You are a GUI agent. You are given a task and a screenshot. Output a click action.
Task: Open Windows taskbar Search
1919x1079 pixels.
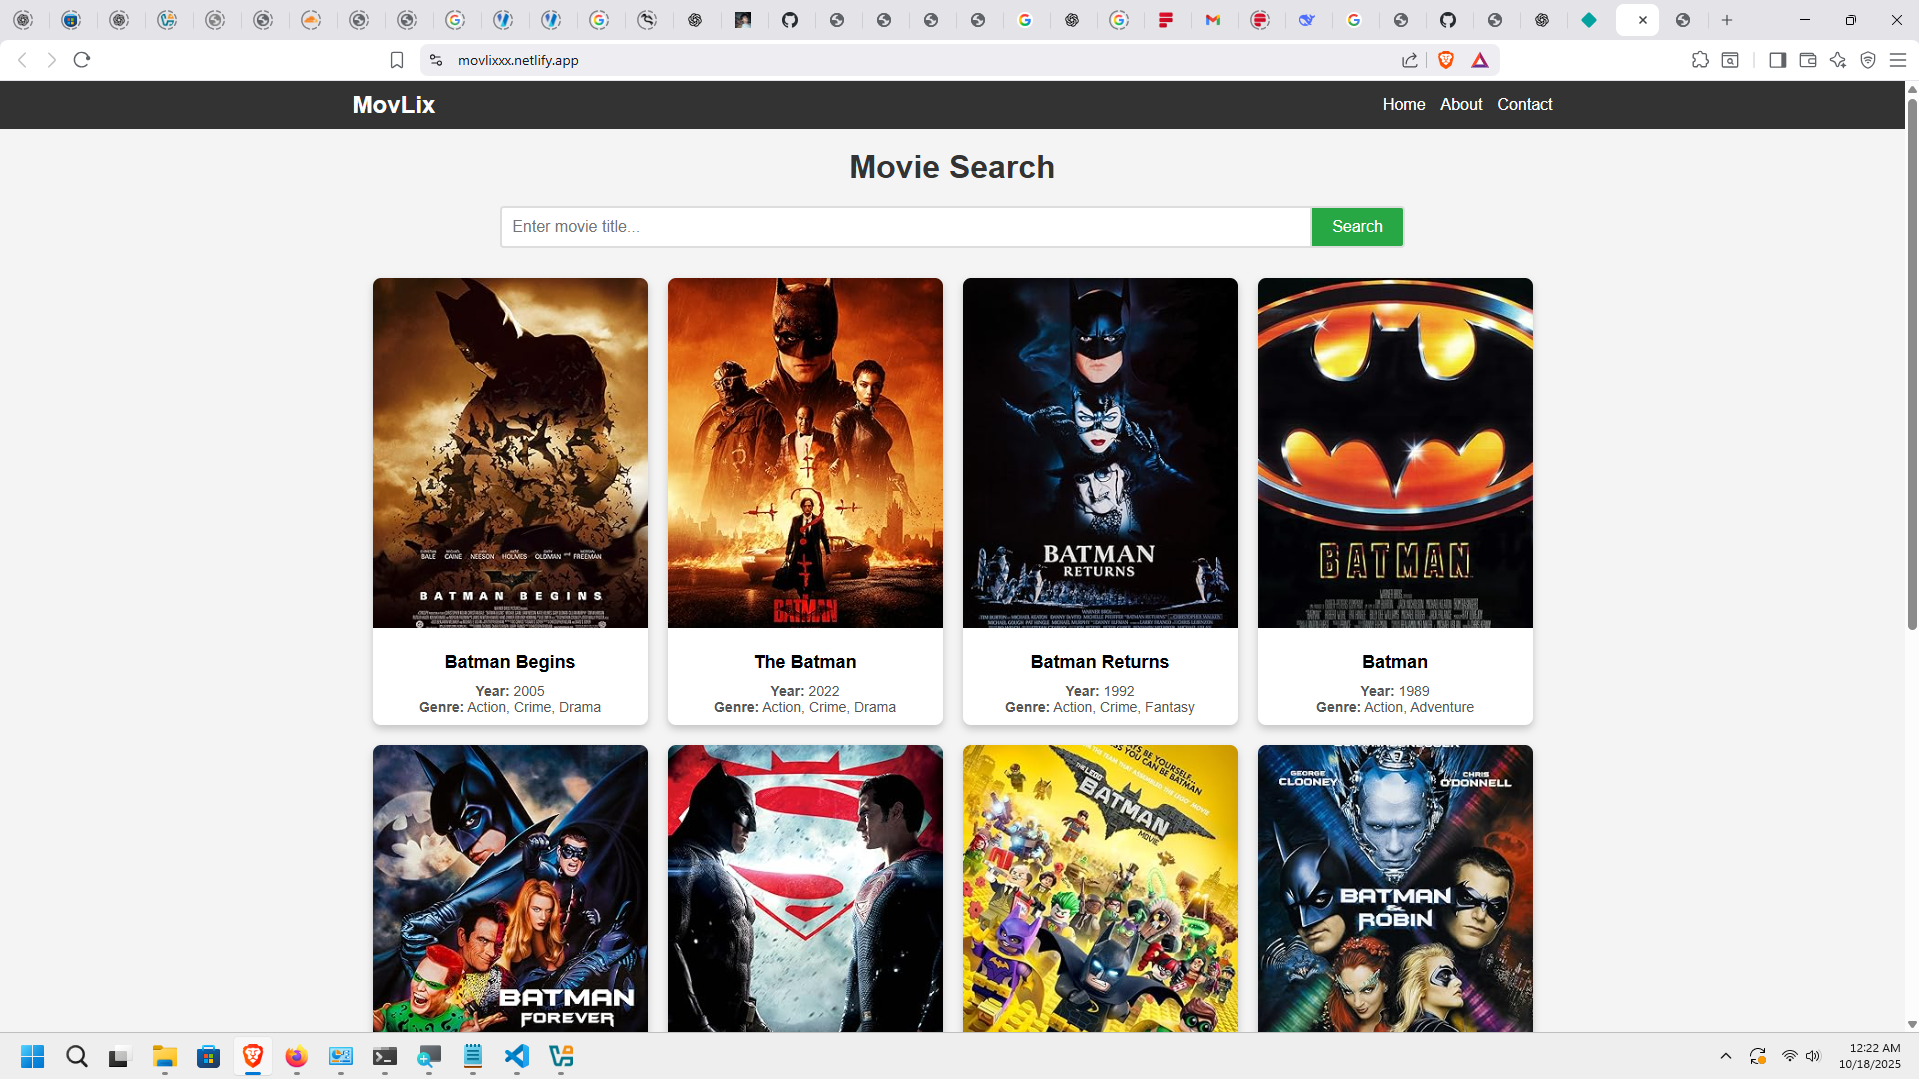[x=77, y=1057]
